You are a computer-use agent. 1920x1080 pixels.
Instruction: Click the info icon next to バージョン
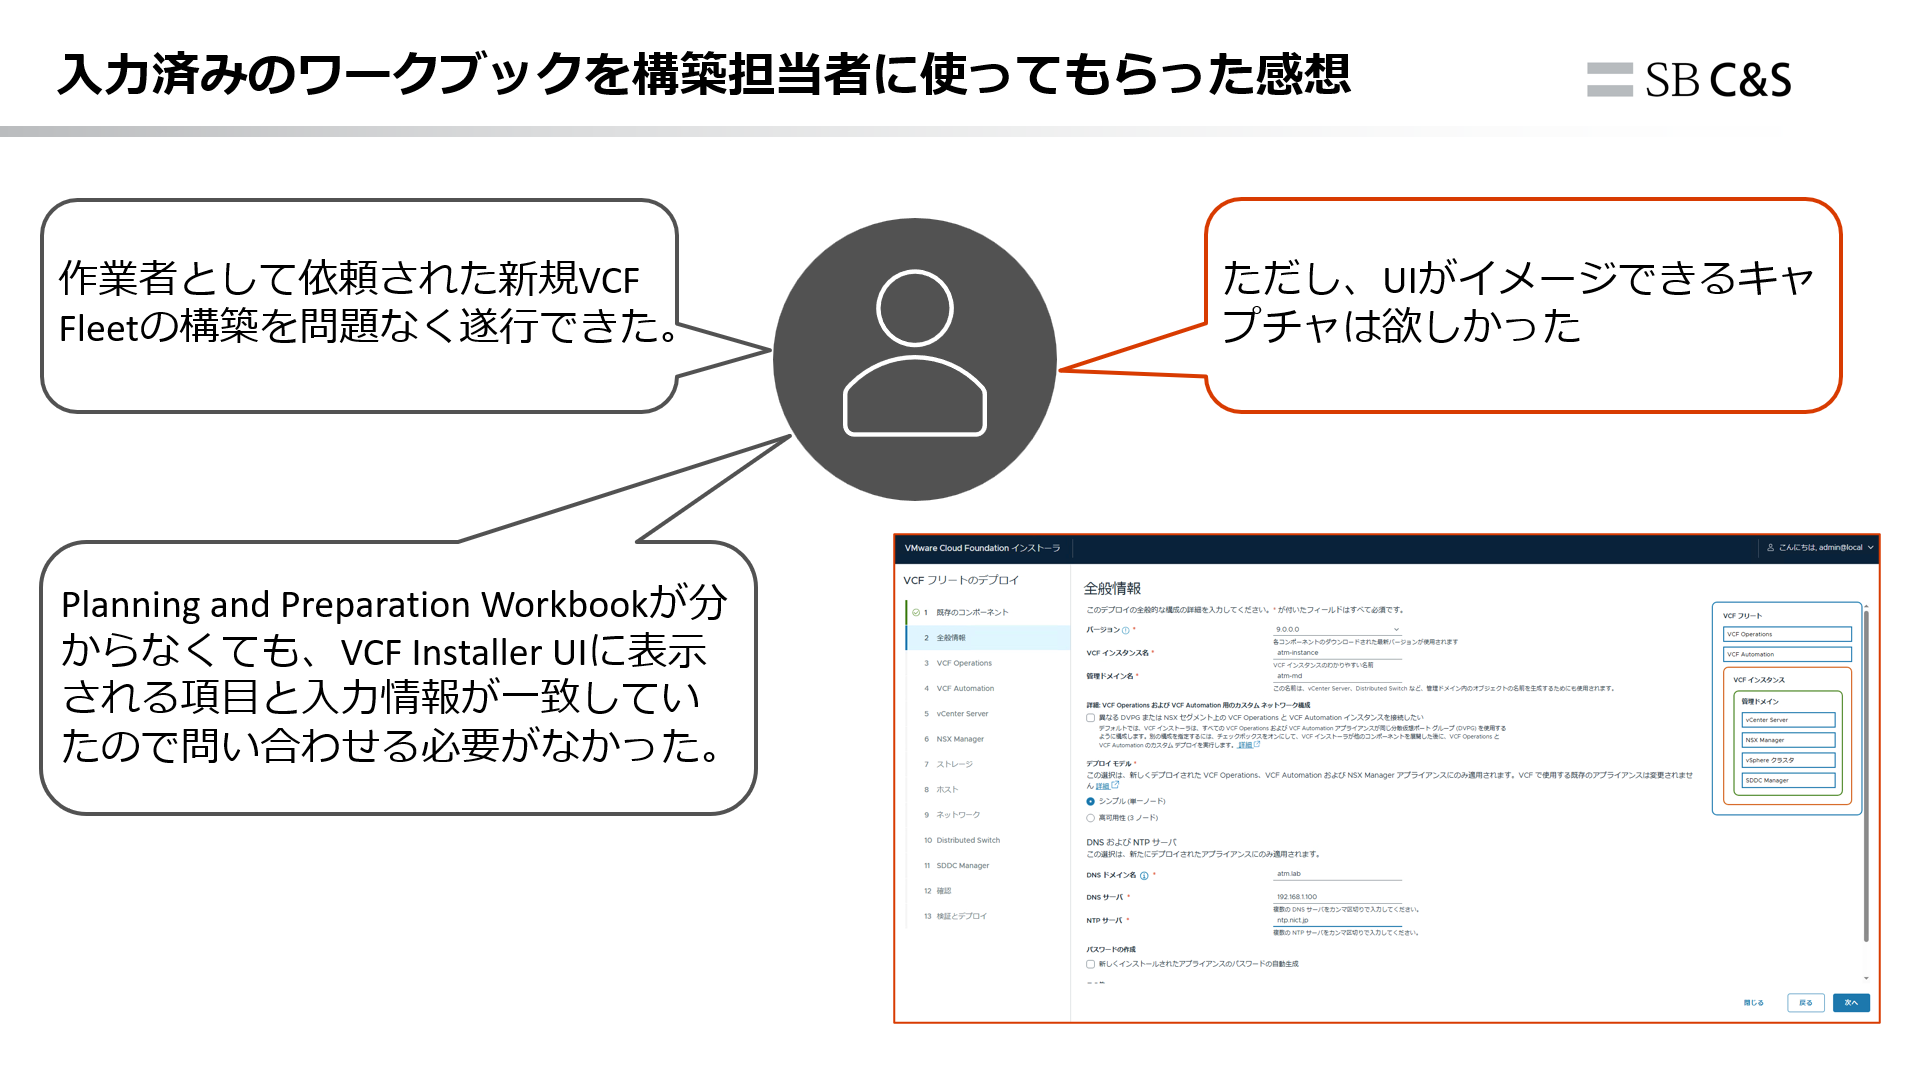pos(1126,631)
